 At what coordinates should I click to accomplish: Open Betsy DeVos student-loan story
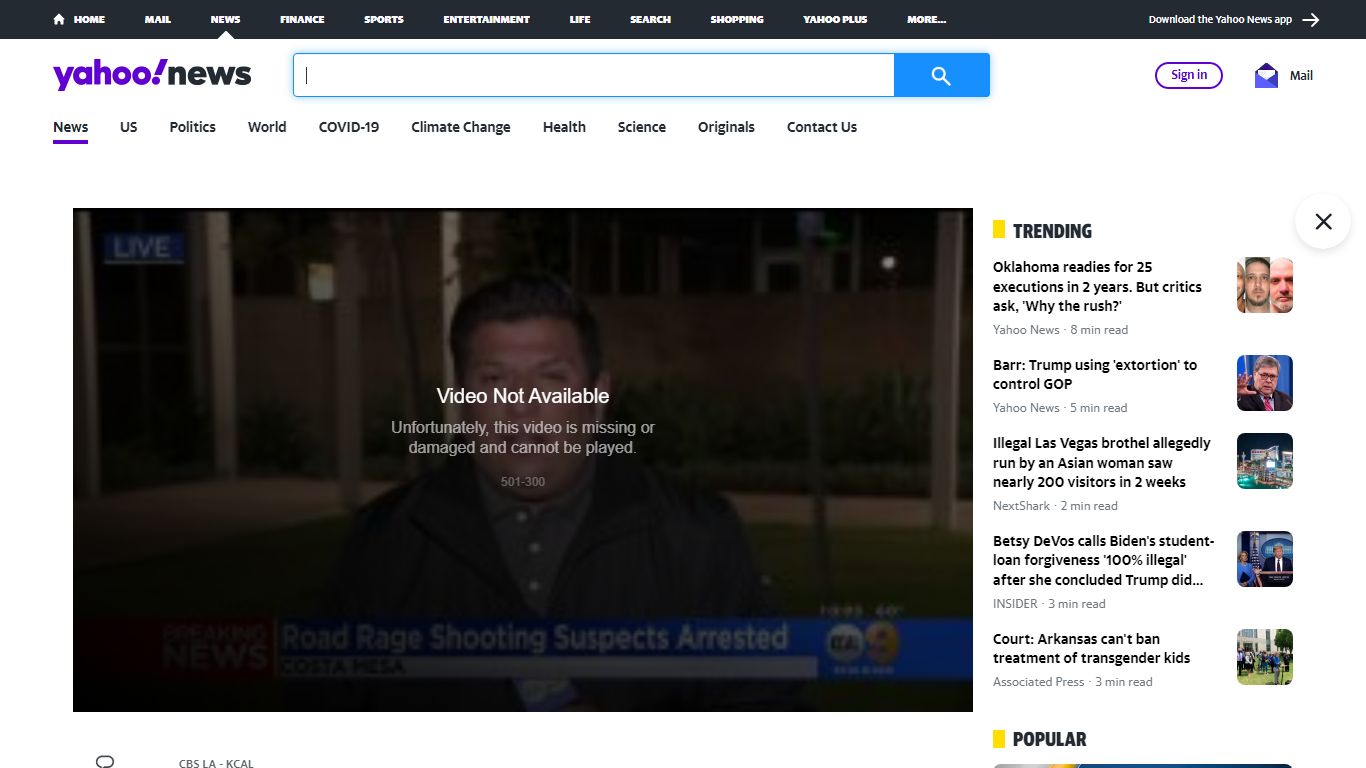point(1104,561)
